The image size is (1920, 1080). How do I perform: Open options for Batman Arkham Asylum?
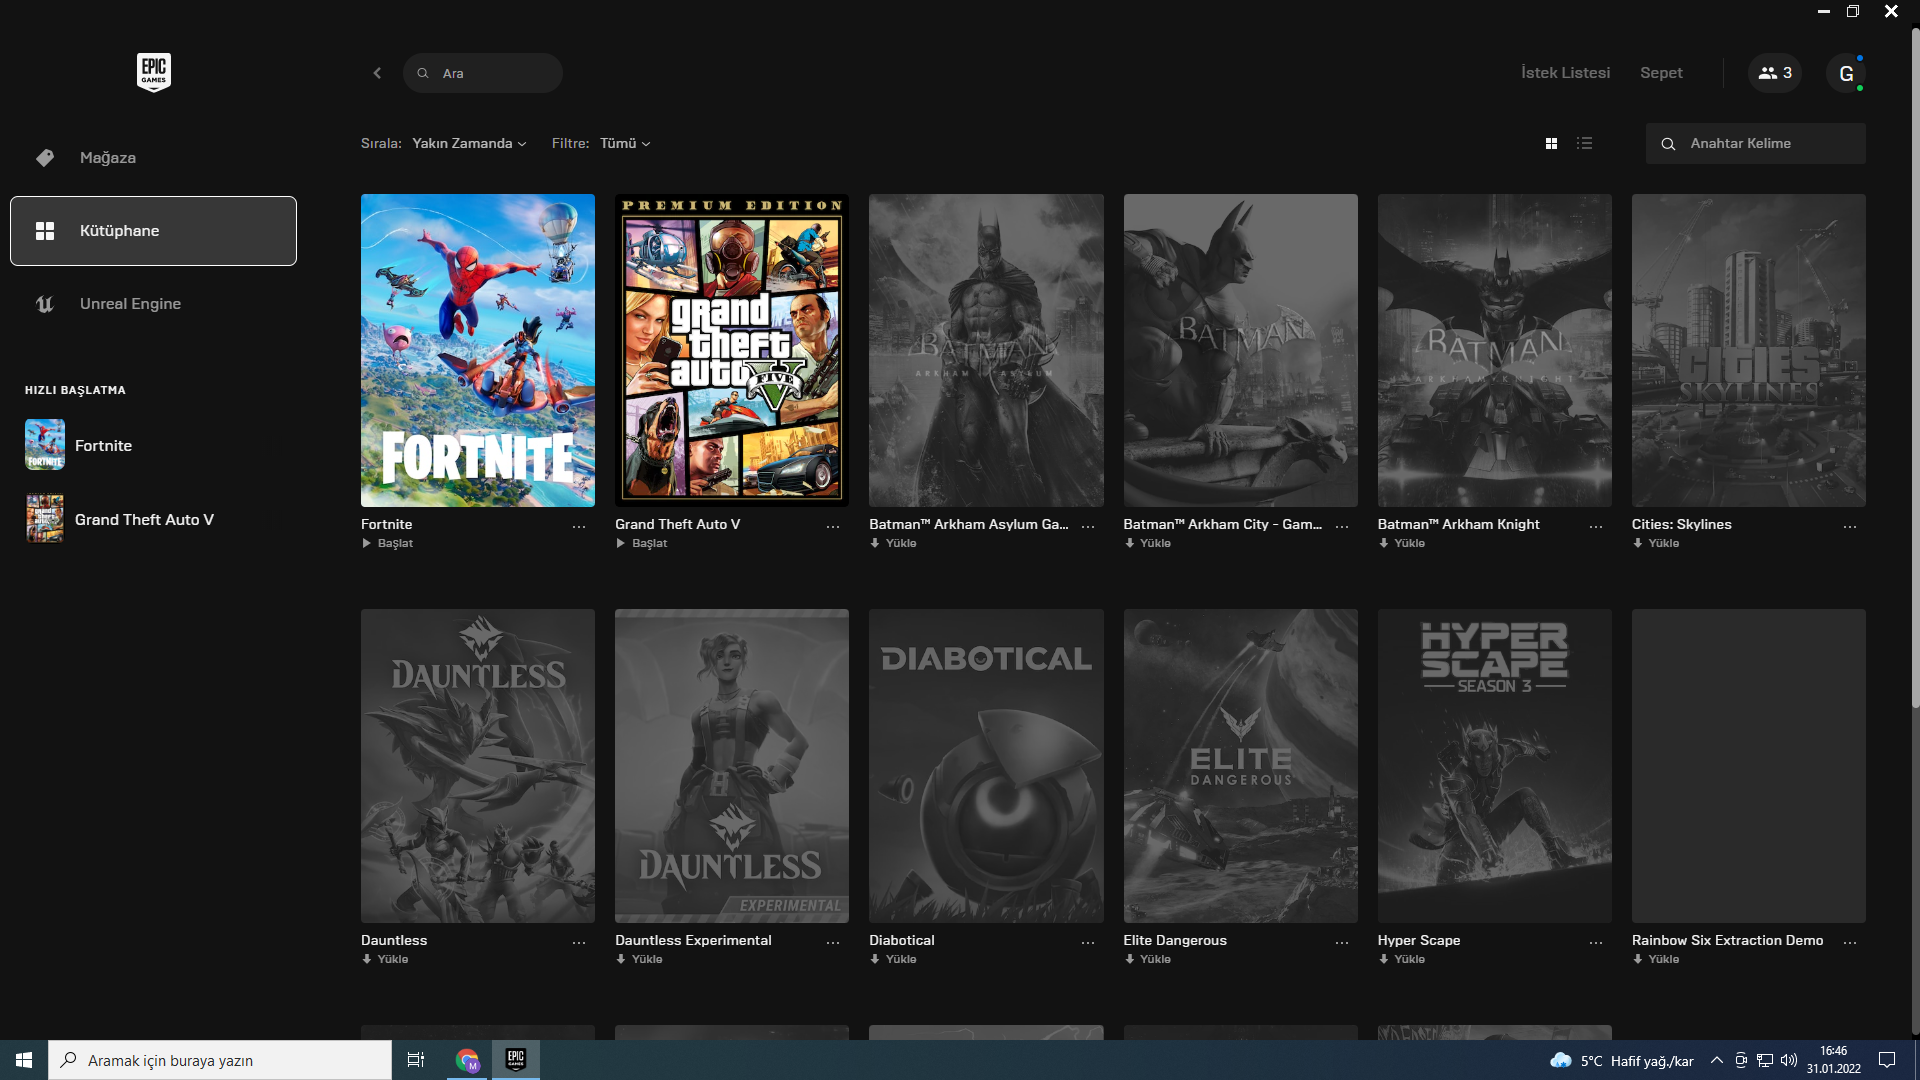(x=1088, y=526)
